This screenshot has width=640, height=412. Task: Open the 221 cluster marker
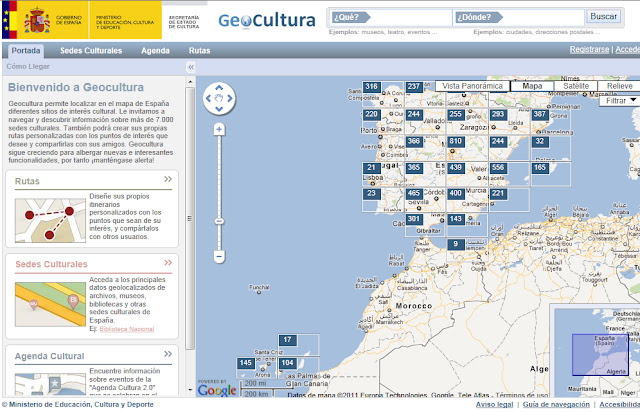coord(498,193)
